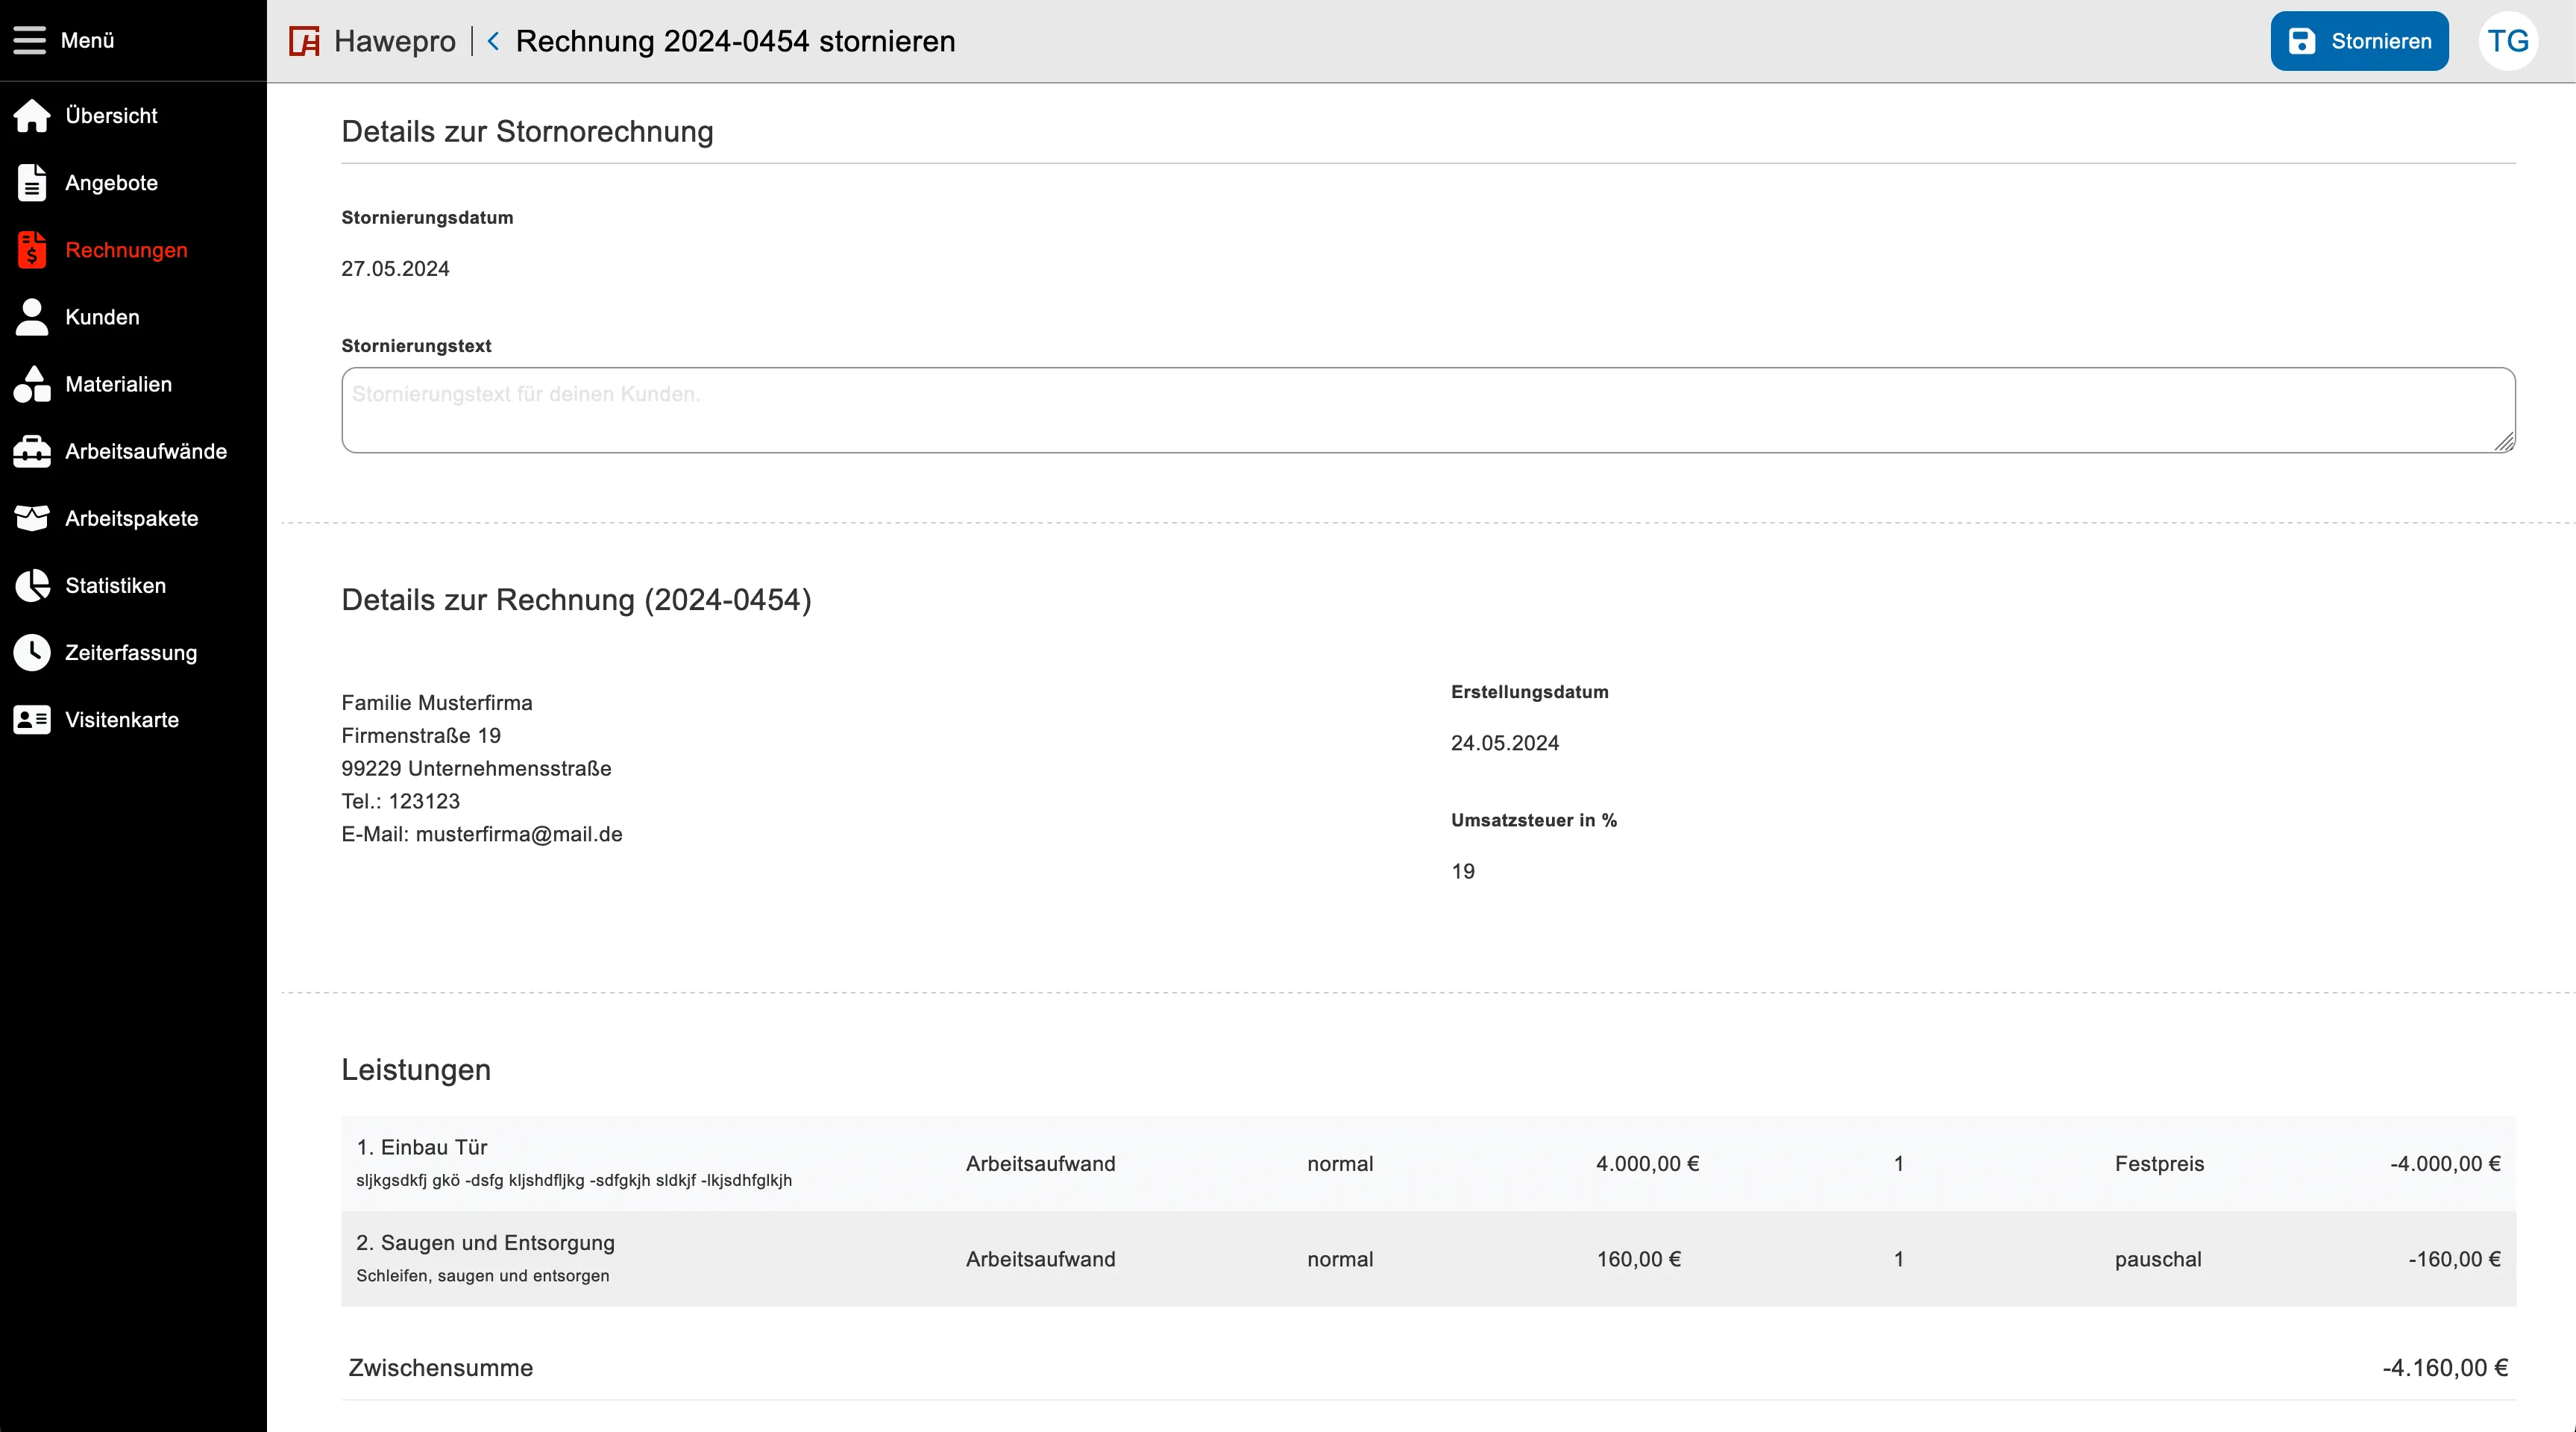The image size is (2576, 1432).
Task: Click the page title 'Rechnung 2024-0454 stornieren'
Action: pyautogui.click(x=735, y=41)
